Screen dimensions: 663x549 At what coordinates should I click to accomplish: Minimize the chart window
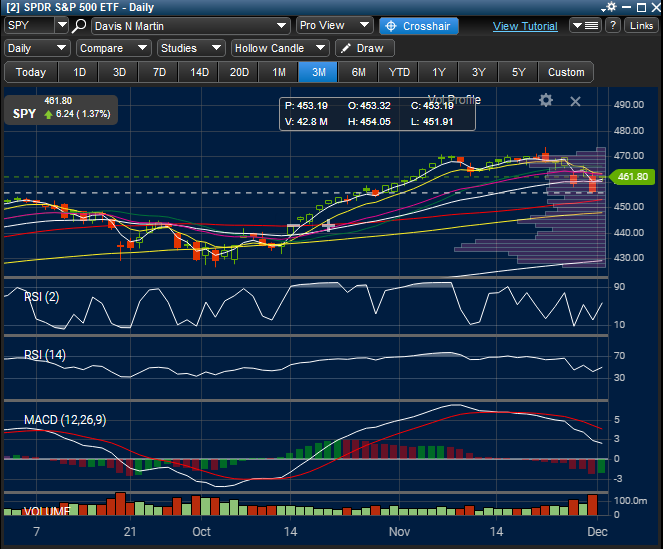click(x=627, y=7)
